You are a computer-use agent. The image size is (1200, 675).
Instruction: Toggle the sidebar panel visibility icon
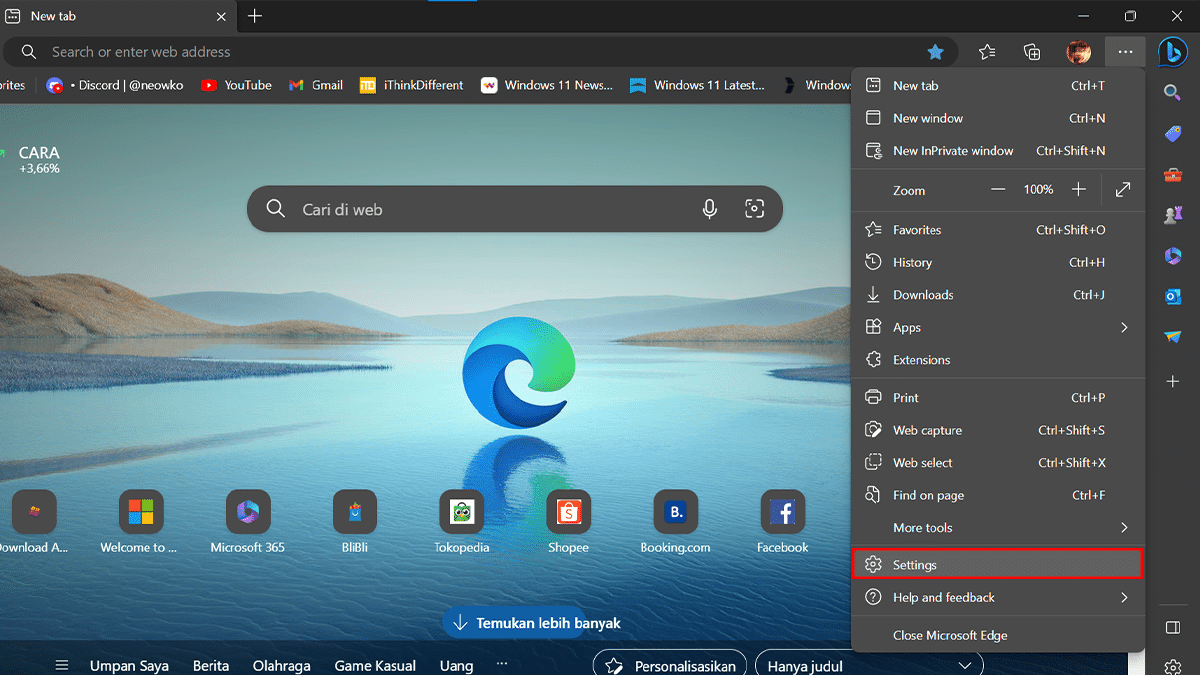(x=1173, y=627)
